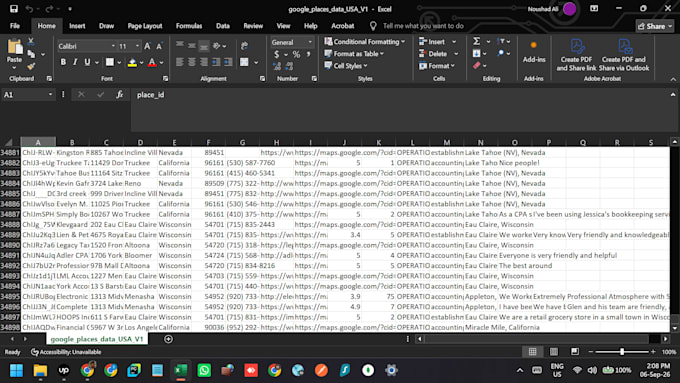Open the Merge & Center dropdown arrow
Screen dimensions: 680x383
pyautogui.click(x=256, y=62)
